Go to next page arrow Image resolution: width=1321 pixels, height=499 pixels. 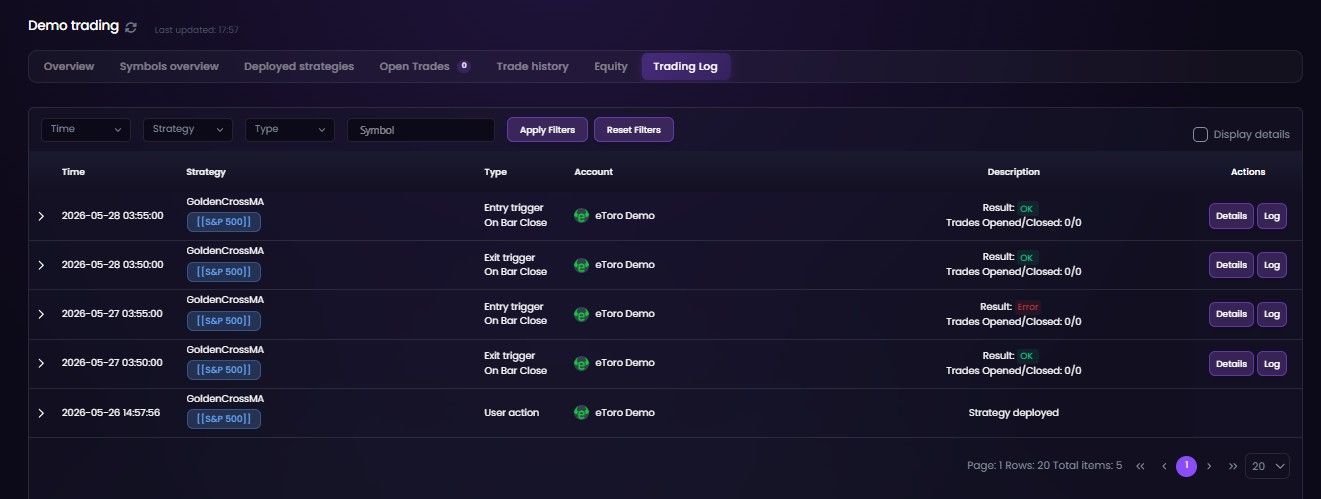pos(1209,466)
